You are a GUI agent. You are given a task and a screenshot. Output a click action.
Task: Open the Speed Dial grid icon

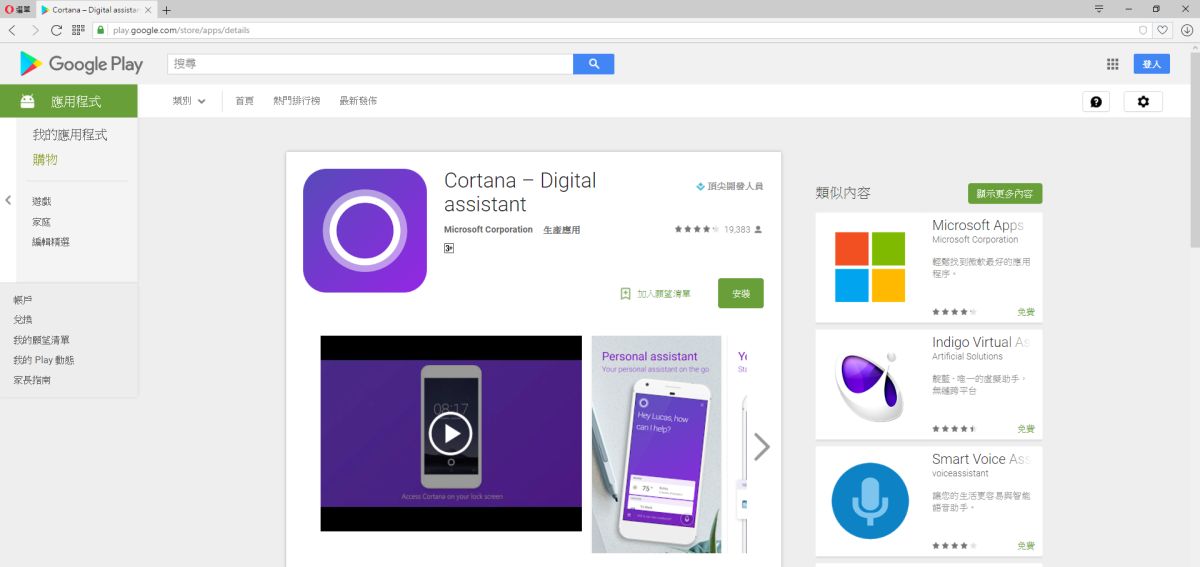coord(78,30)
